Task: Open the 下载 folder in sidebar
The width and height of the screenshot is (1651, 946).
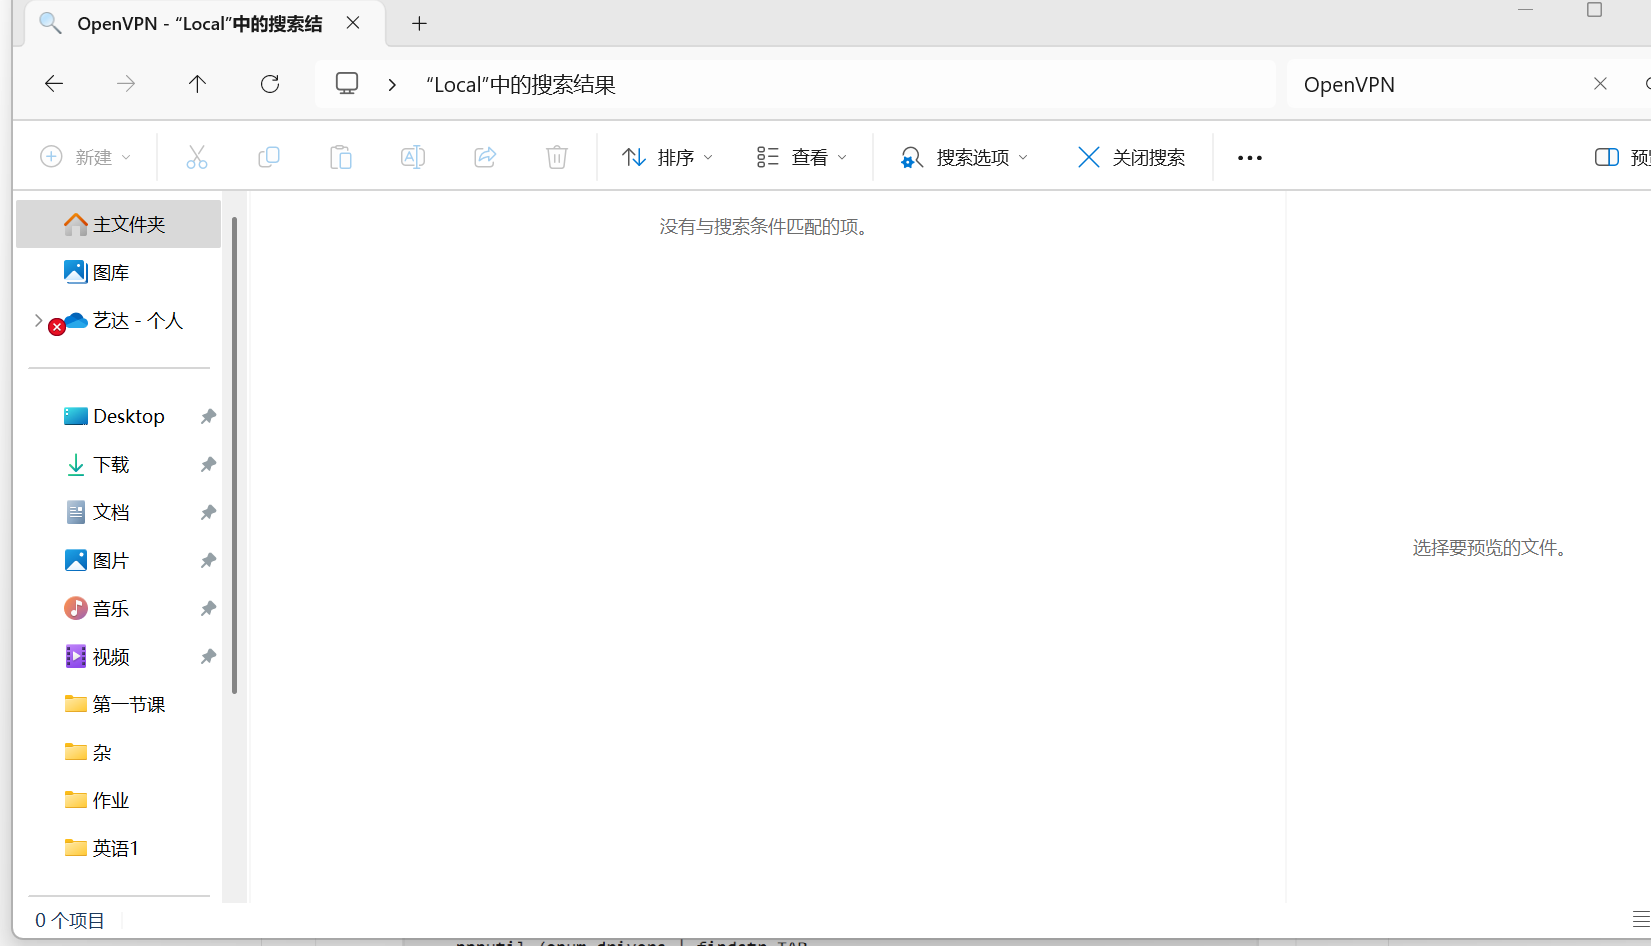Action: click(x=112, y=464)
